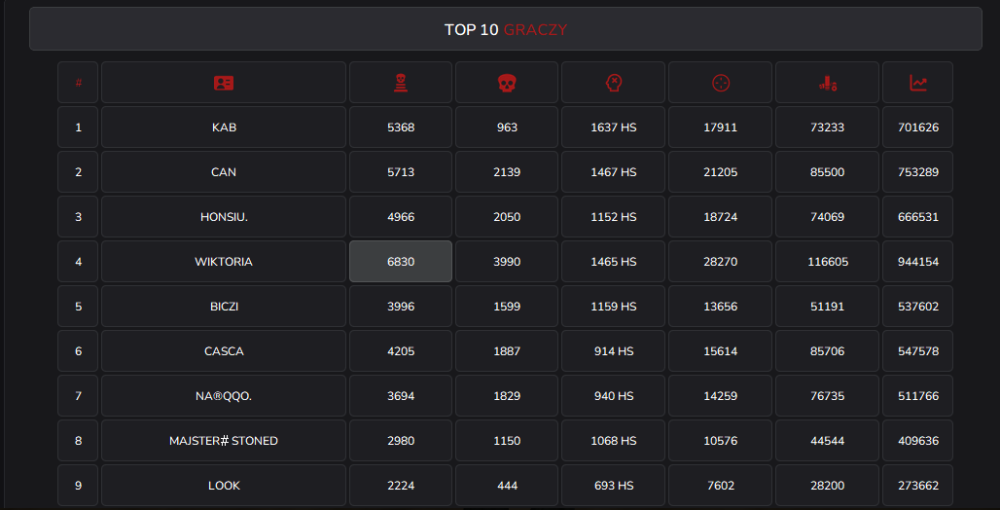Click the 444 cell in LOOK row
The height and width of the screenshot is (510, 1000).
click(507, 485)
